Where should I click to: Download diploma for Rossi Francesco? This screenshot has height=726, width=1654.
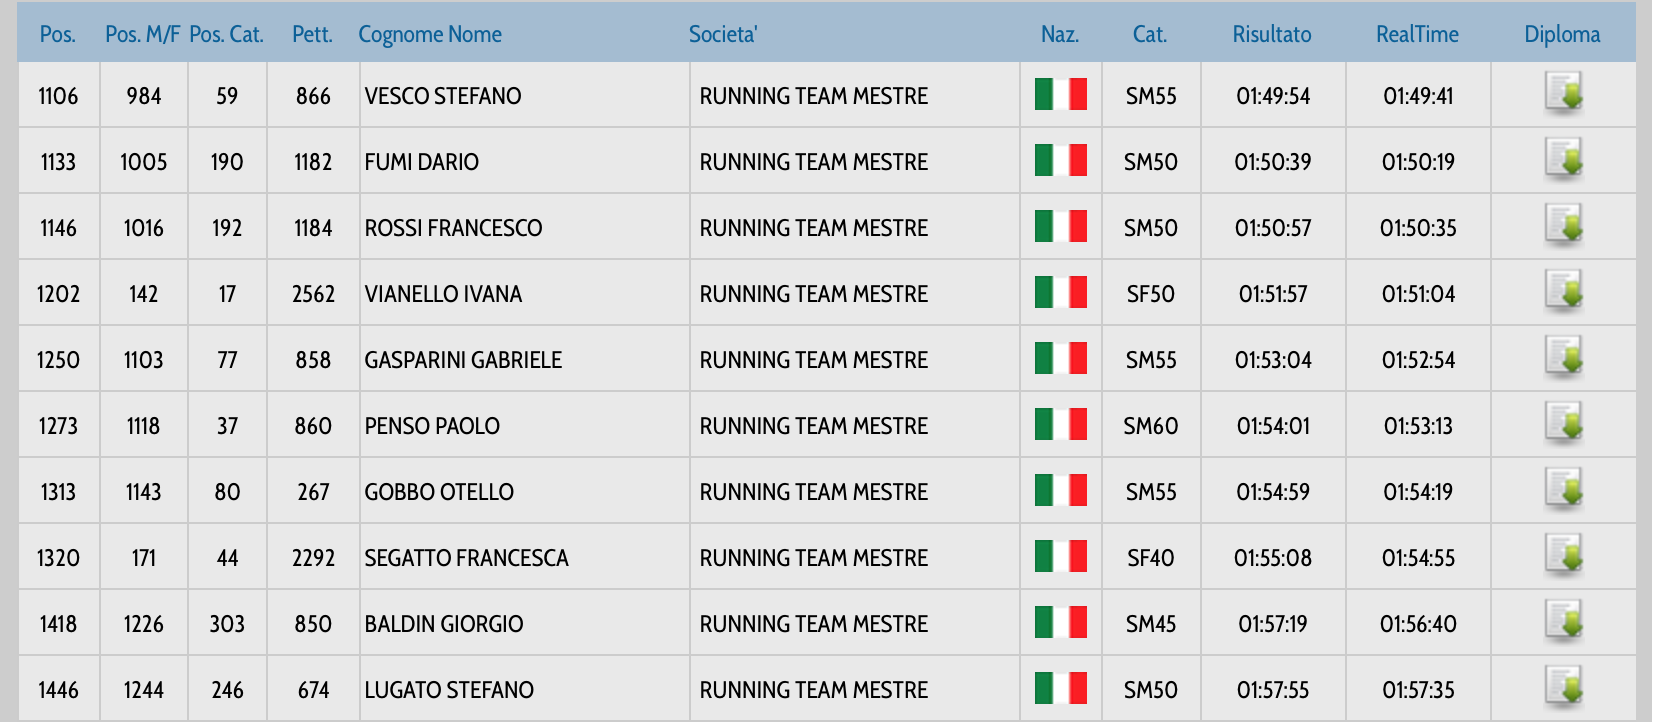[x=1563, y=225]
